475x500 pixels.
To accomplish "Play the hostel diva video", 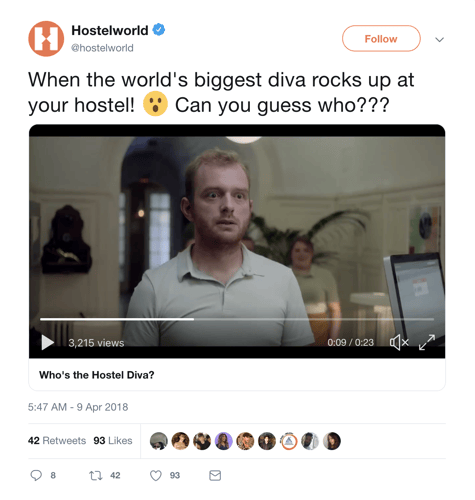I will coord(48,342).
